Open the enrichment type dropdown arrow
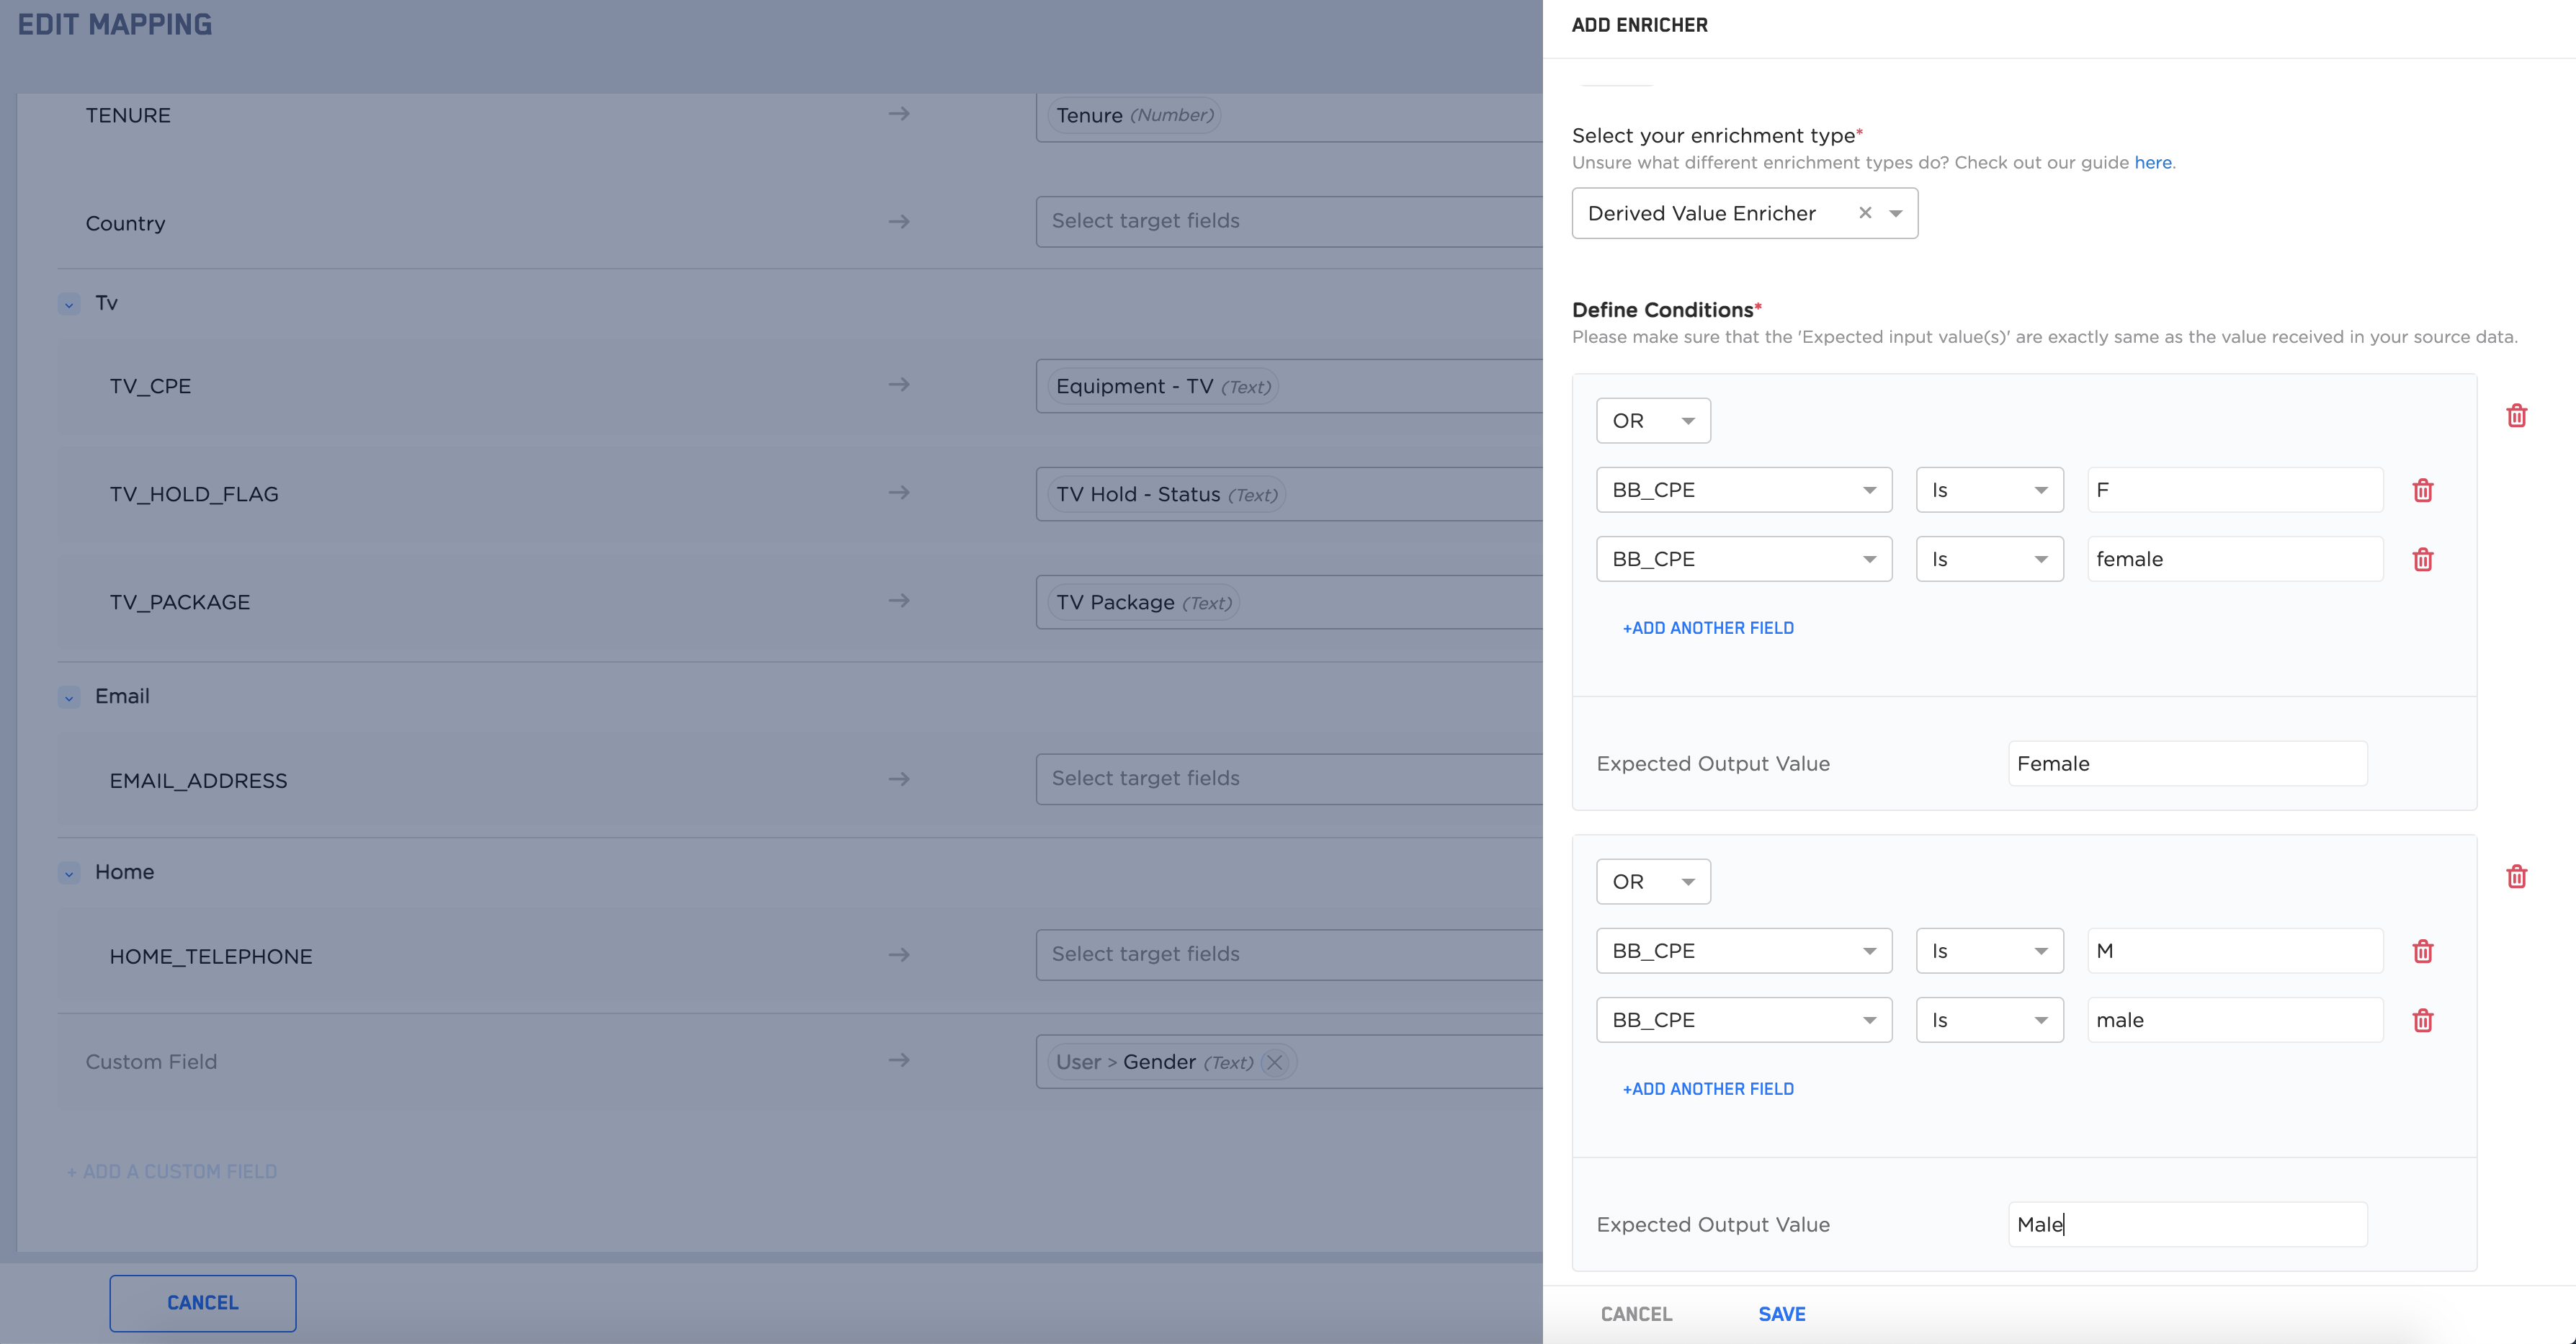The width and height of the screenshot is (2576, 1344). (1895, 213)
